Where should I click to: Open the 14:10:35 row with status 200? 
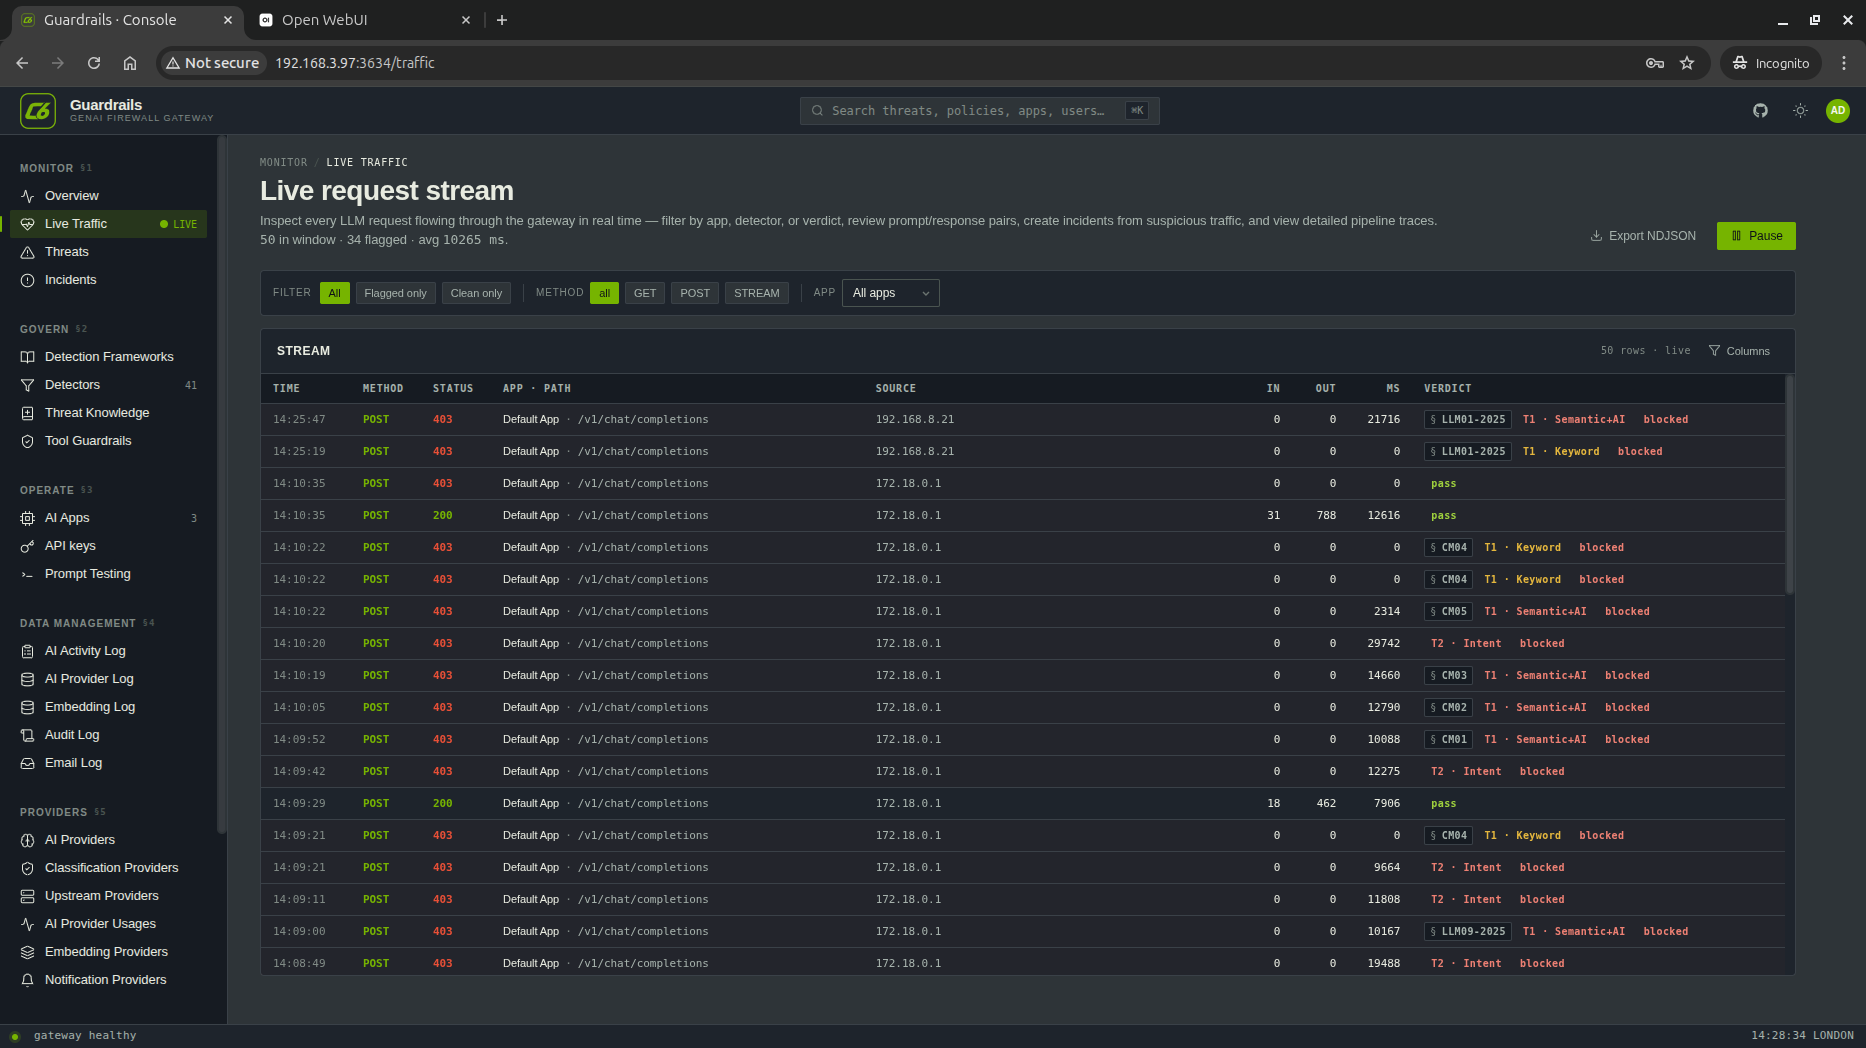1022,516
